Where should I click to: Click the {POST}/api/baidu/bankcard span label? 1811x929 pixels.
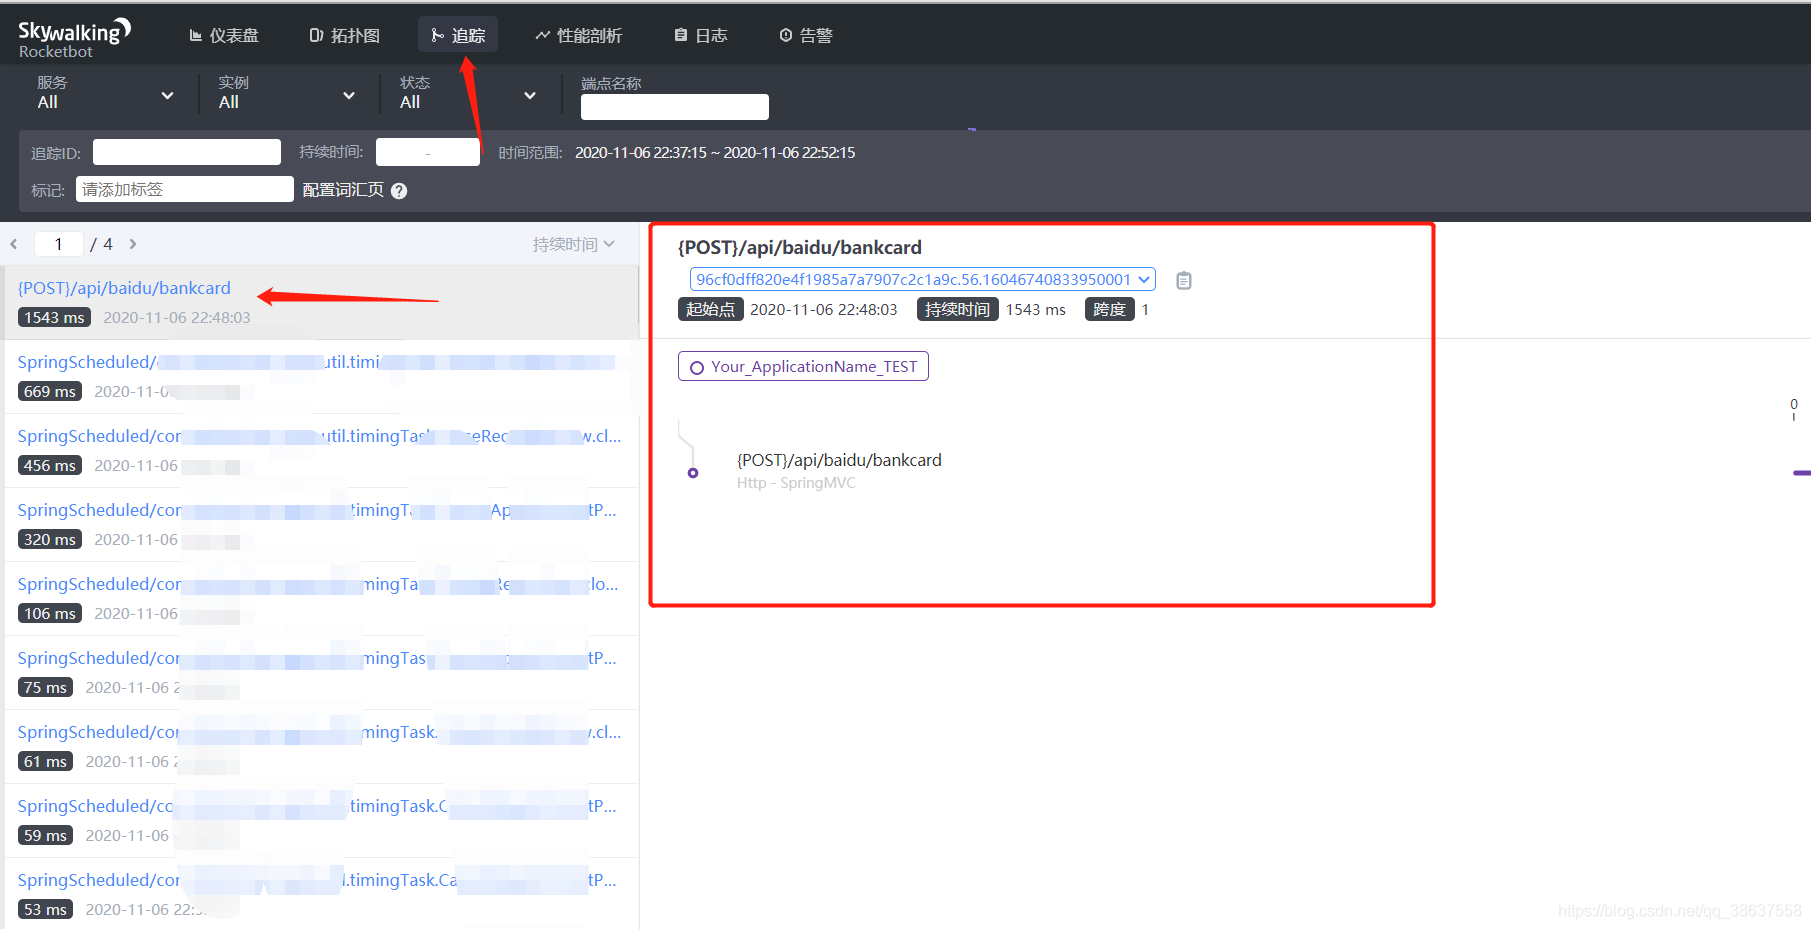(x=839, y=460)
